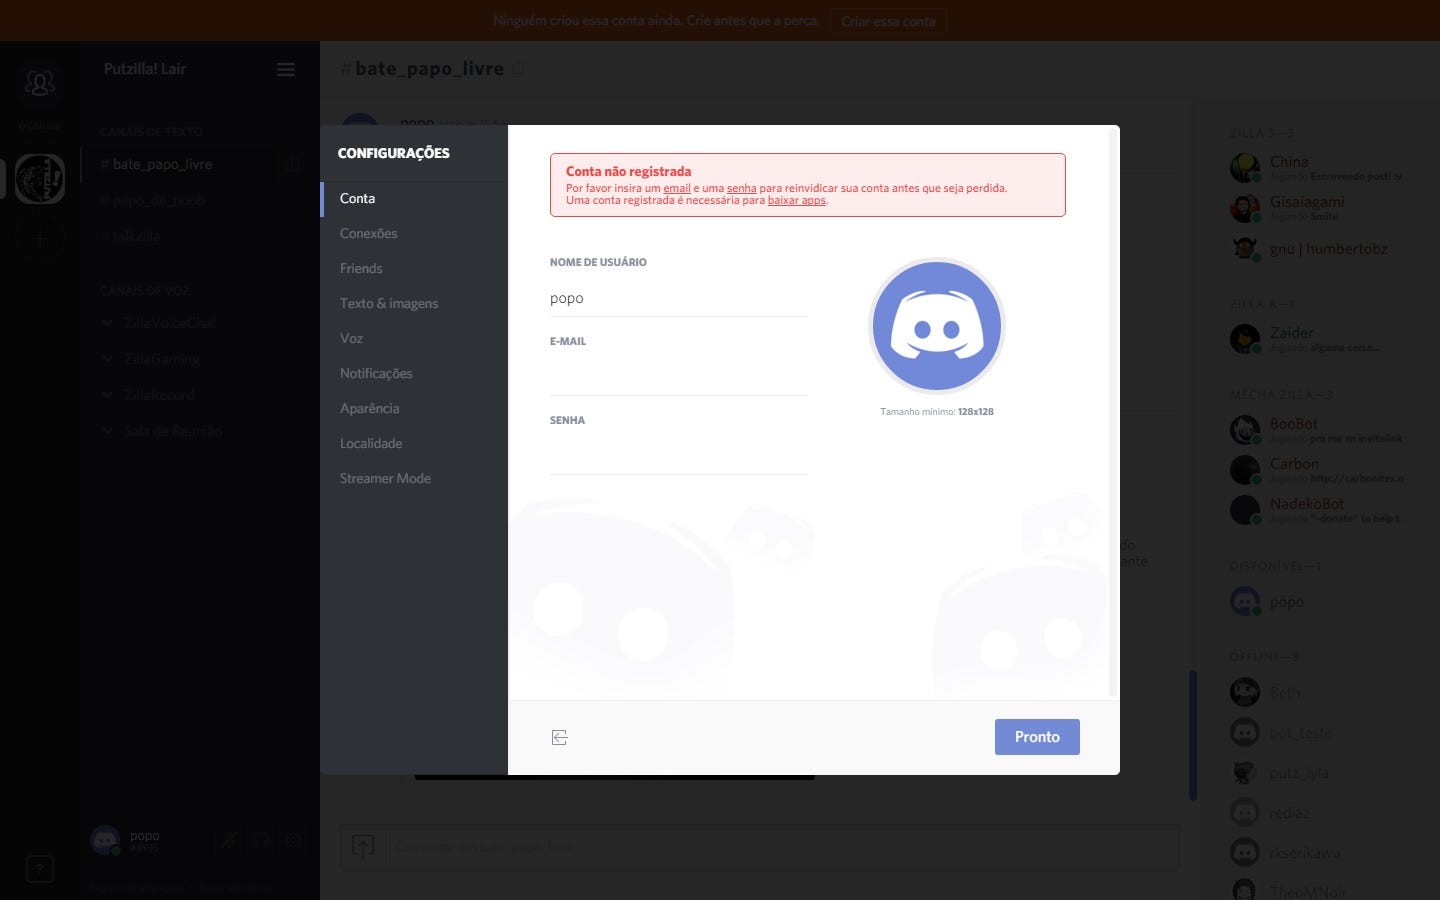Click the deafen headphones icon by popo
This screenshot has height=900, width=1440.
pos(260,841)
